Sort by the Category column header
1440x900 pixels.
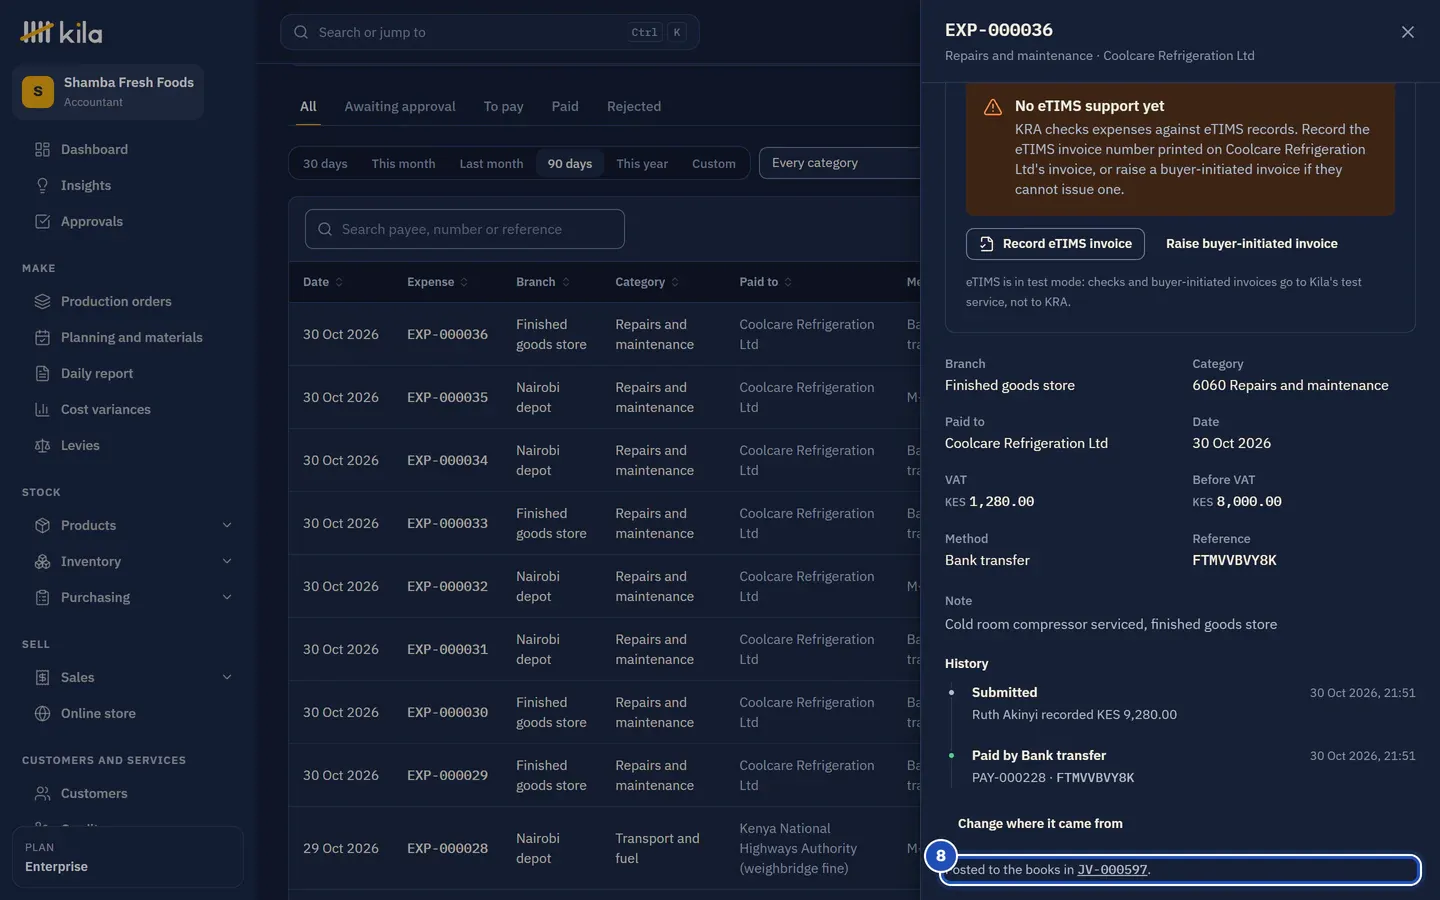[647, 282]
